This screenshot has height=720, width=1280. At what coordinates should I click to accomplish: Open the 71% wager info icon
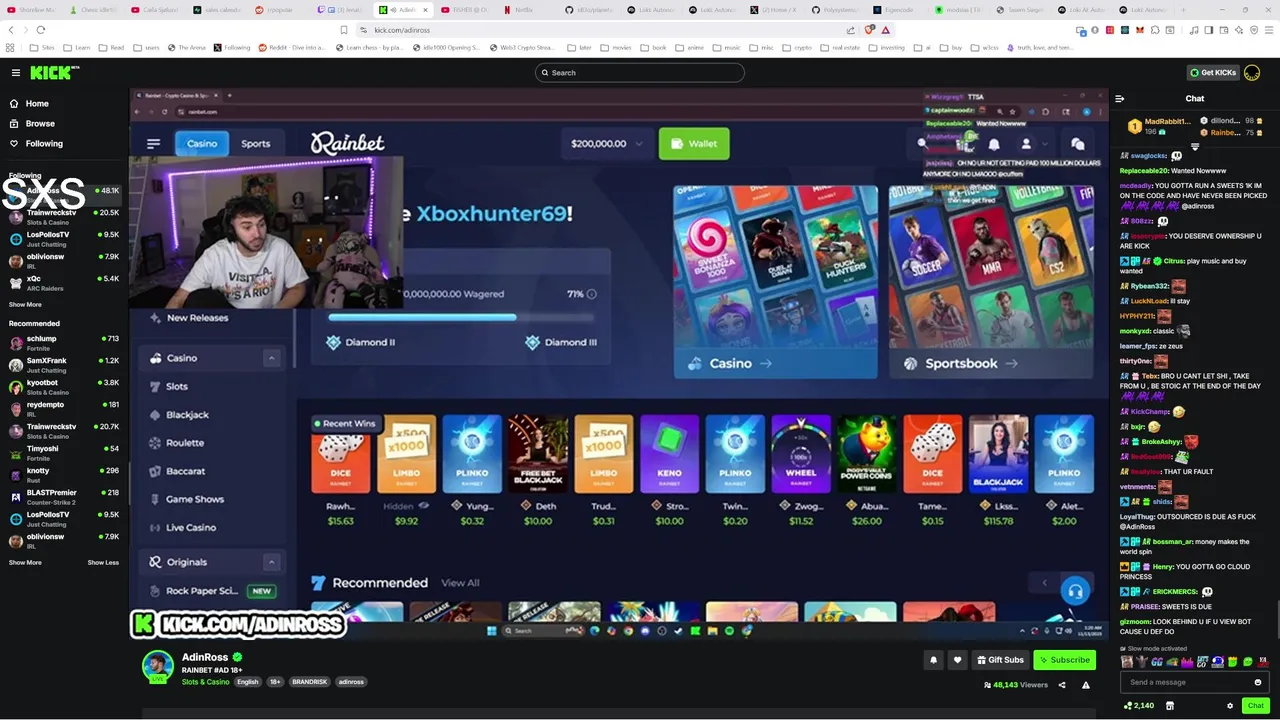591,294
